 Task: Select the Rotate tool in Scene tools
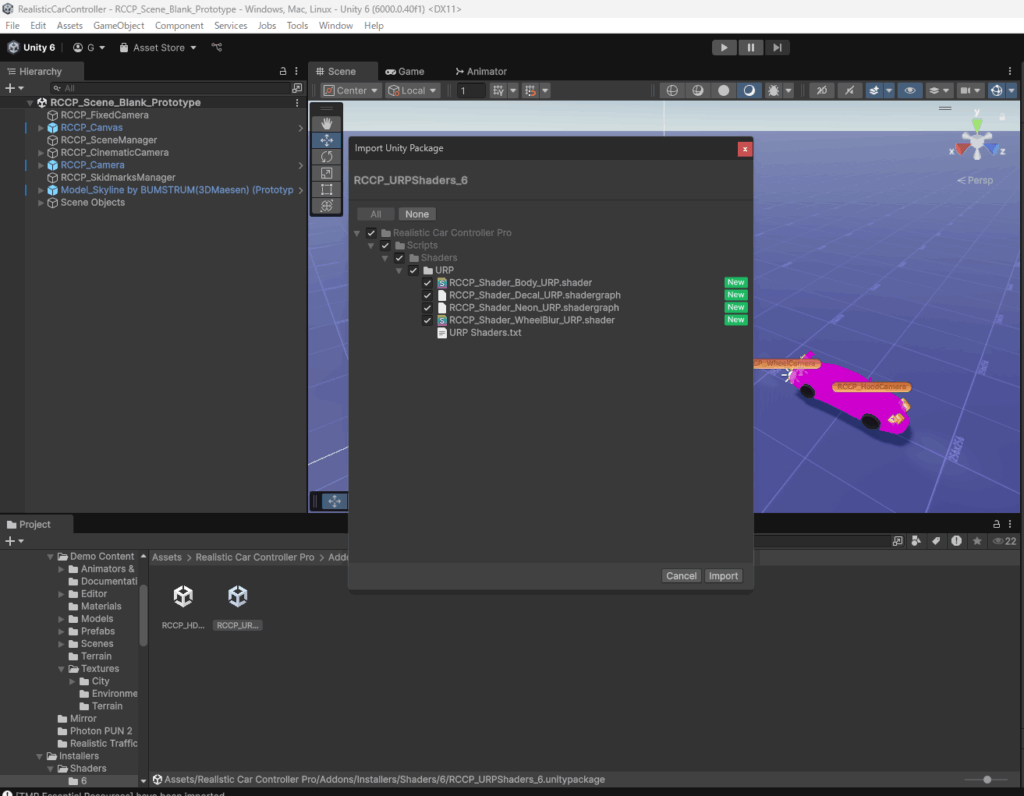coord(327,156)
